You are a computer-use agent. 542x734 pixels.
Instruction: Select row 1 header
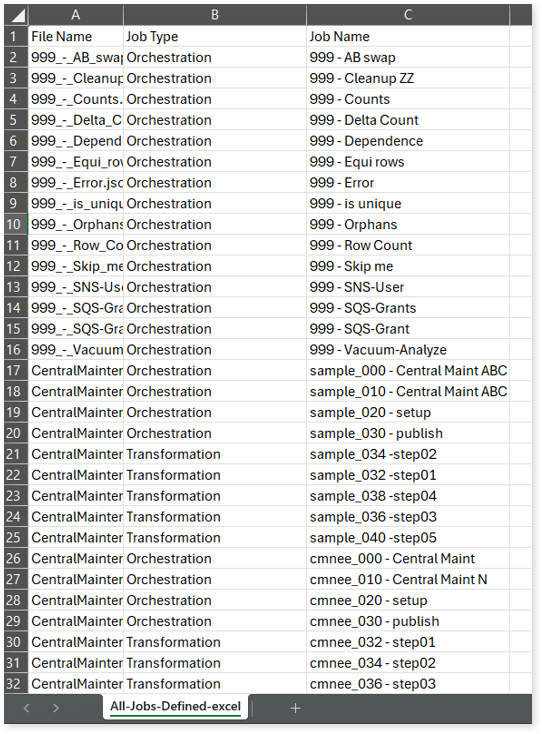[16, 37]
